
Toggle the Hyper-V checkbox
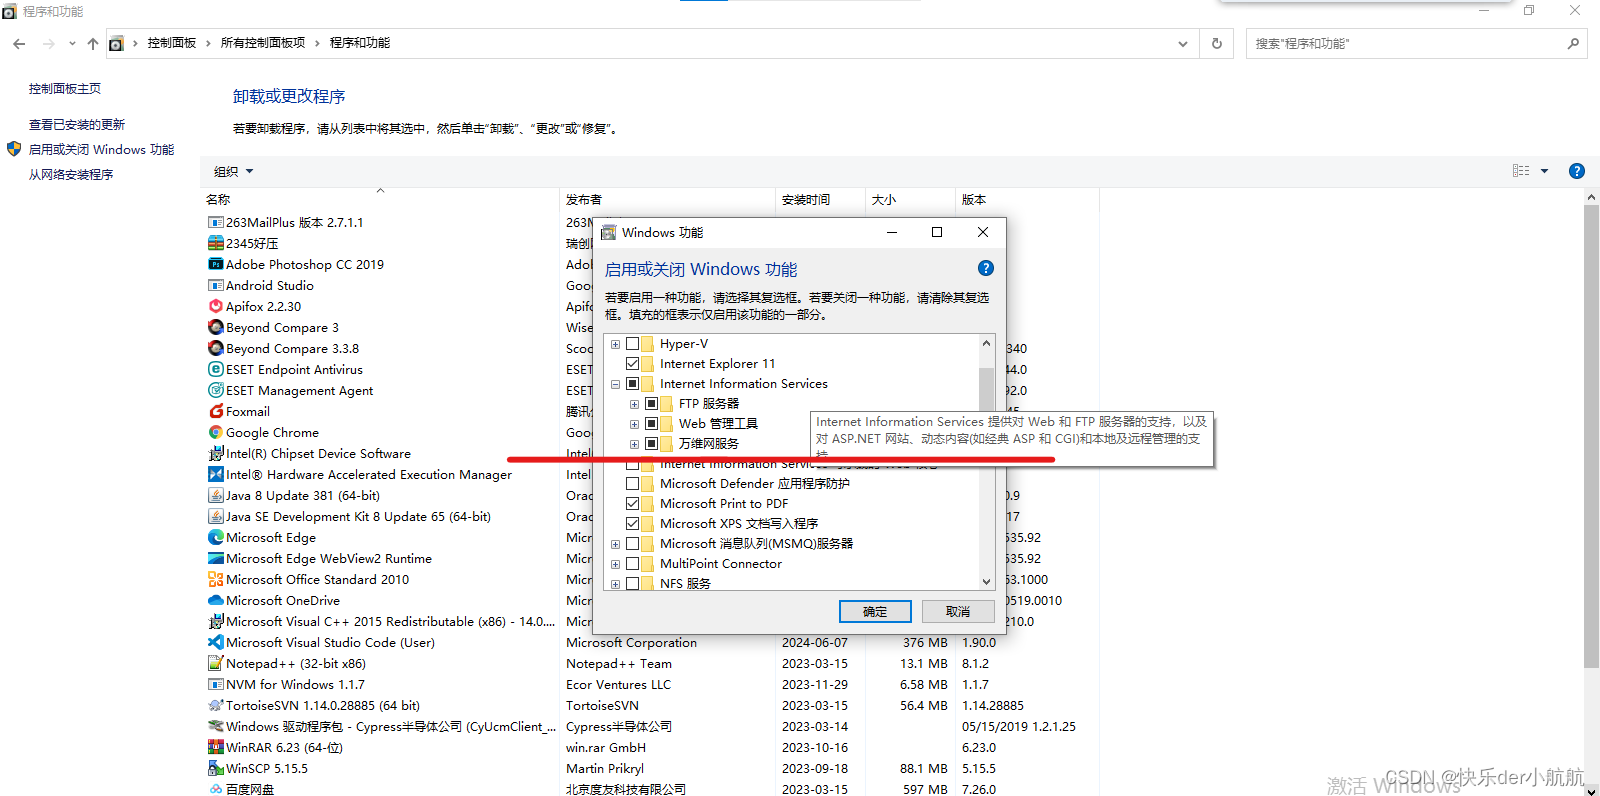[x=632, y=344]
